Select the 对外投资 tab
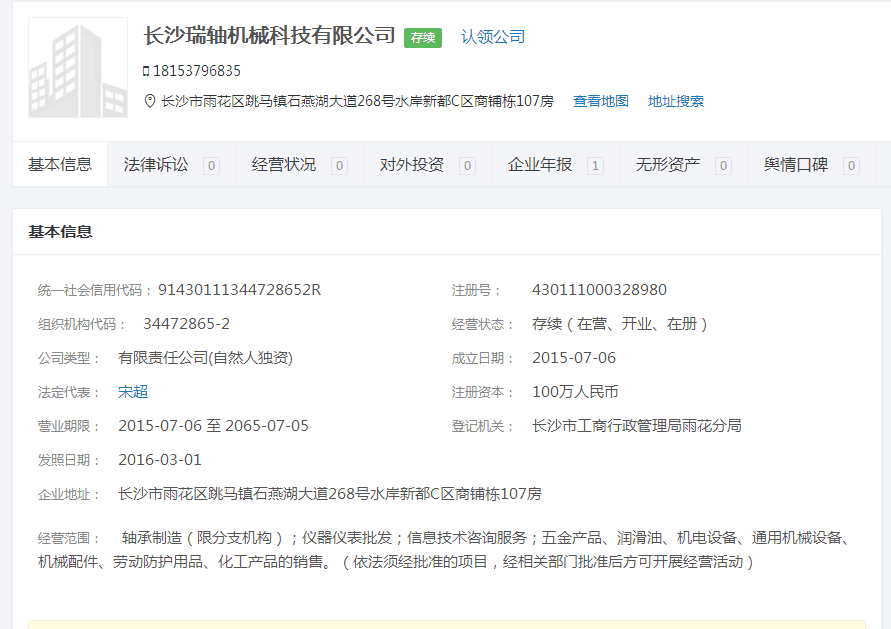This screenshot has height=629, width=891. pos(412,165)
